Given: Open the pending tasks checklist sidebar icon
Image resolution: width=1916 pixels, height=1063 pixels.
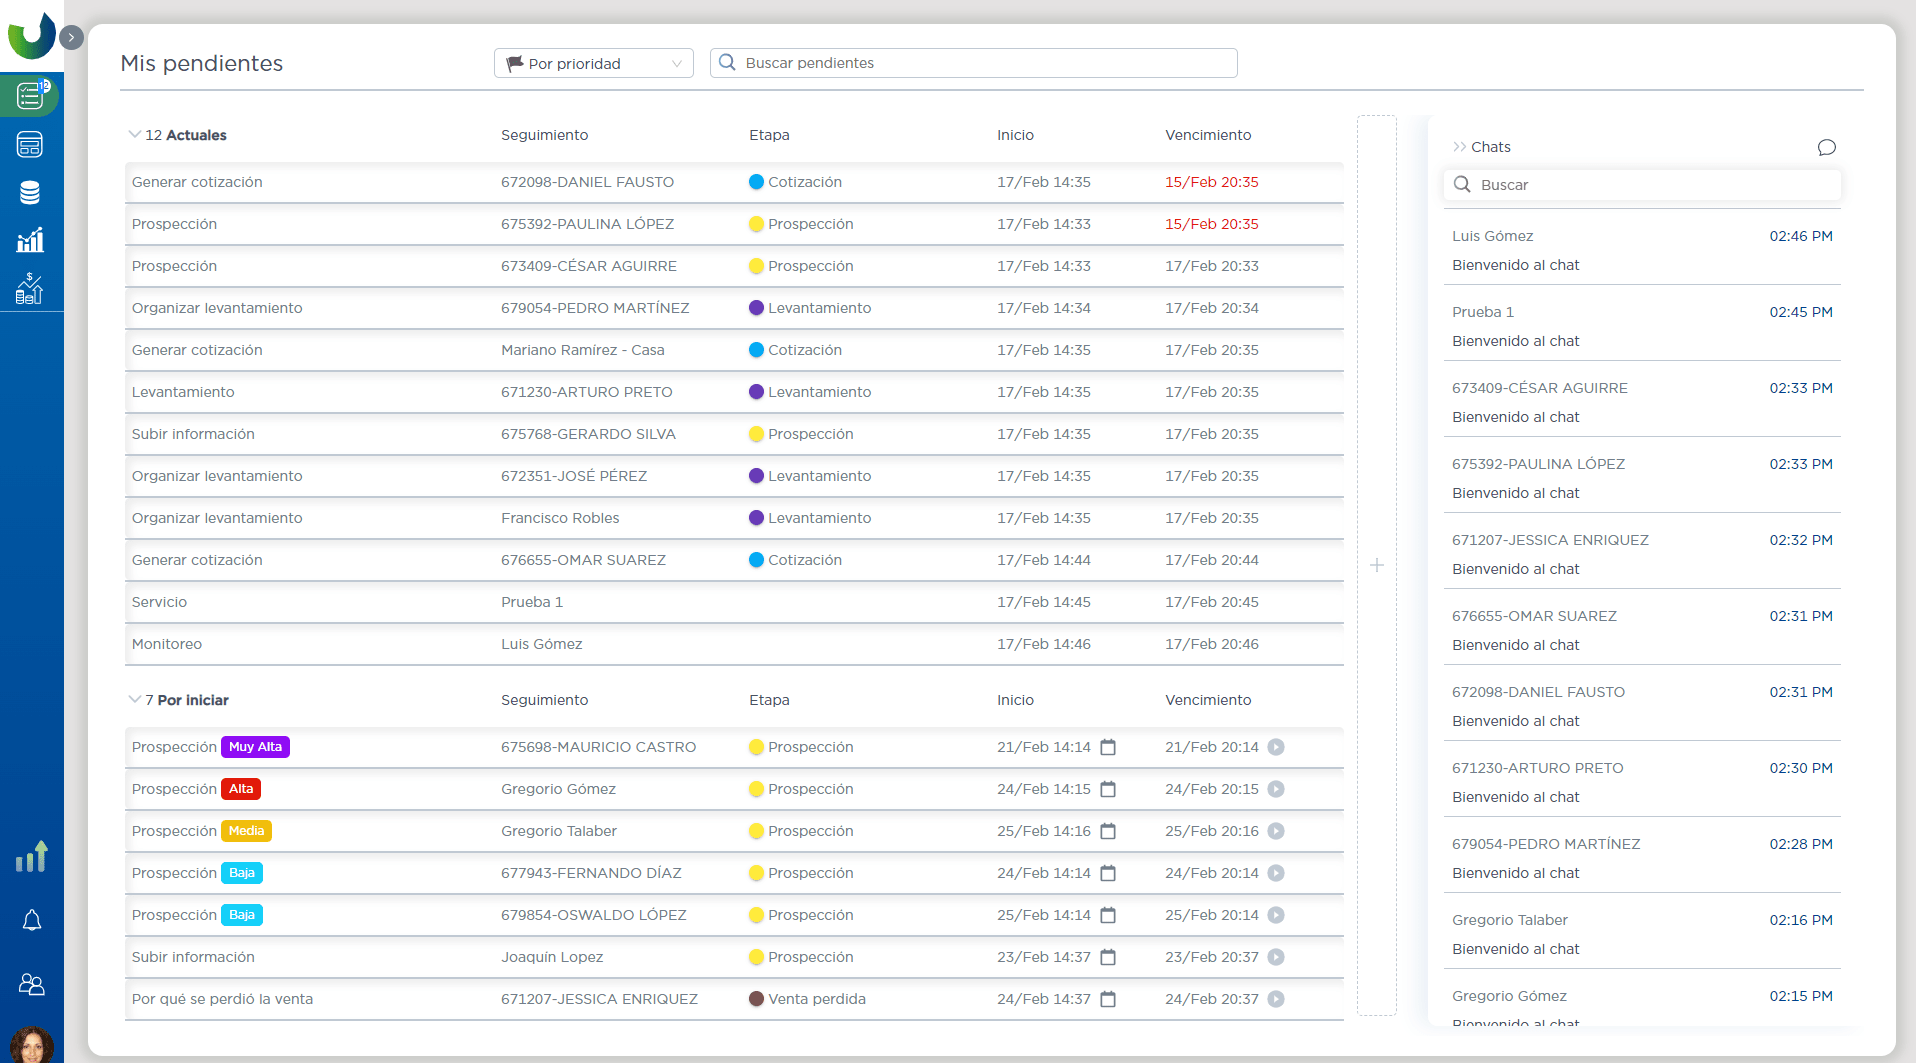Looking at the screenshot, I should point(30,96).
